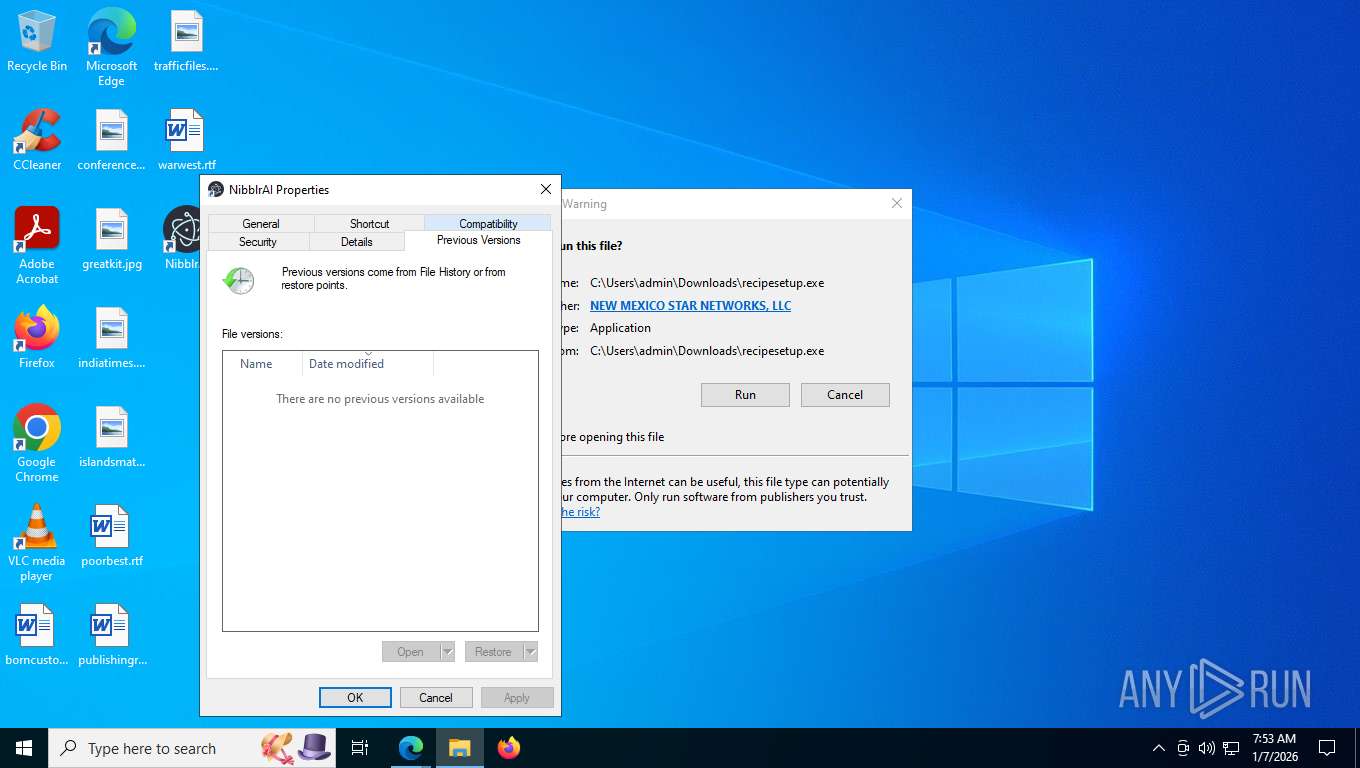Close the NibblrAI Properties dialog
Screen dimensions: 1360x768
coord(545,190)
